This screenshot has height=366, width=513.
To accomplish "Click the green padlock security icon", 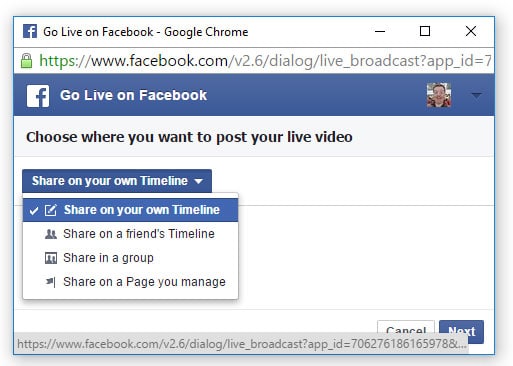I will click(26, 61).
